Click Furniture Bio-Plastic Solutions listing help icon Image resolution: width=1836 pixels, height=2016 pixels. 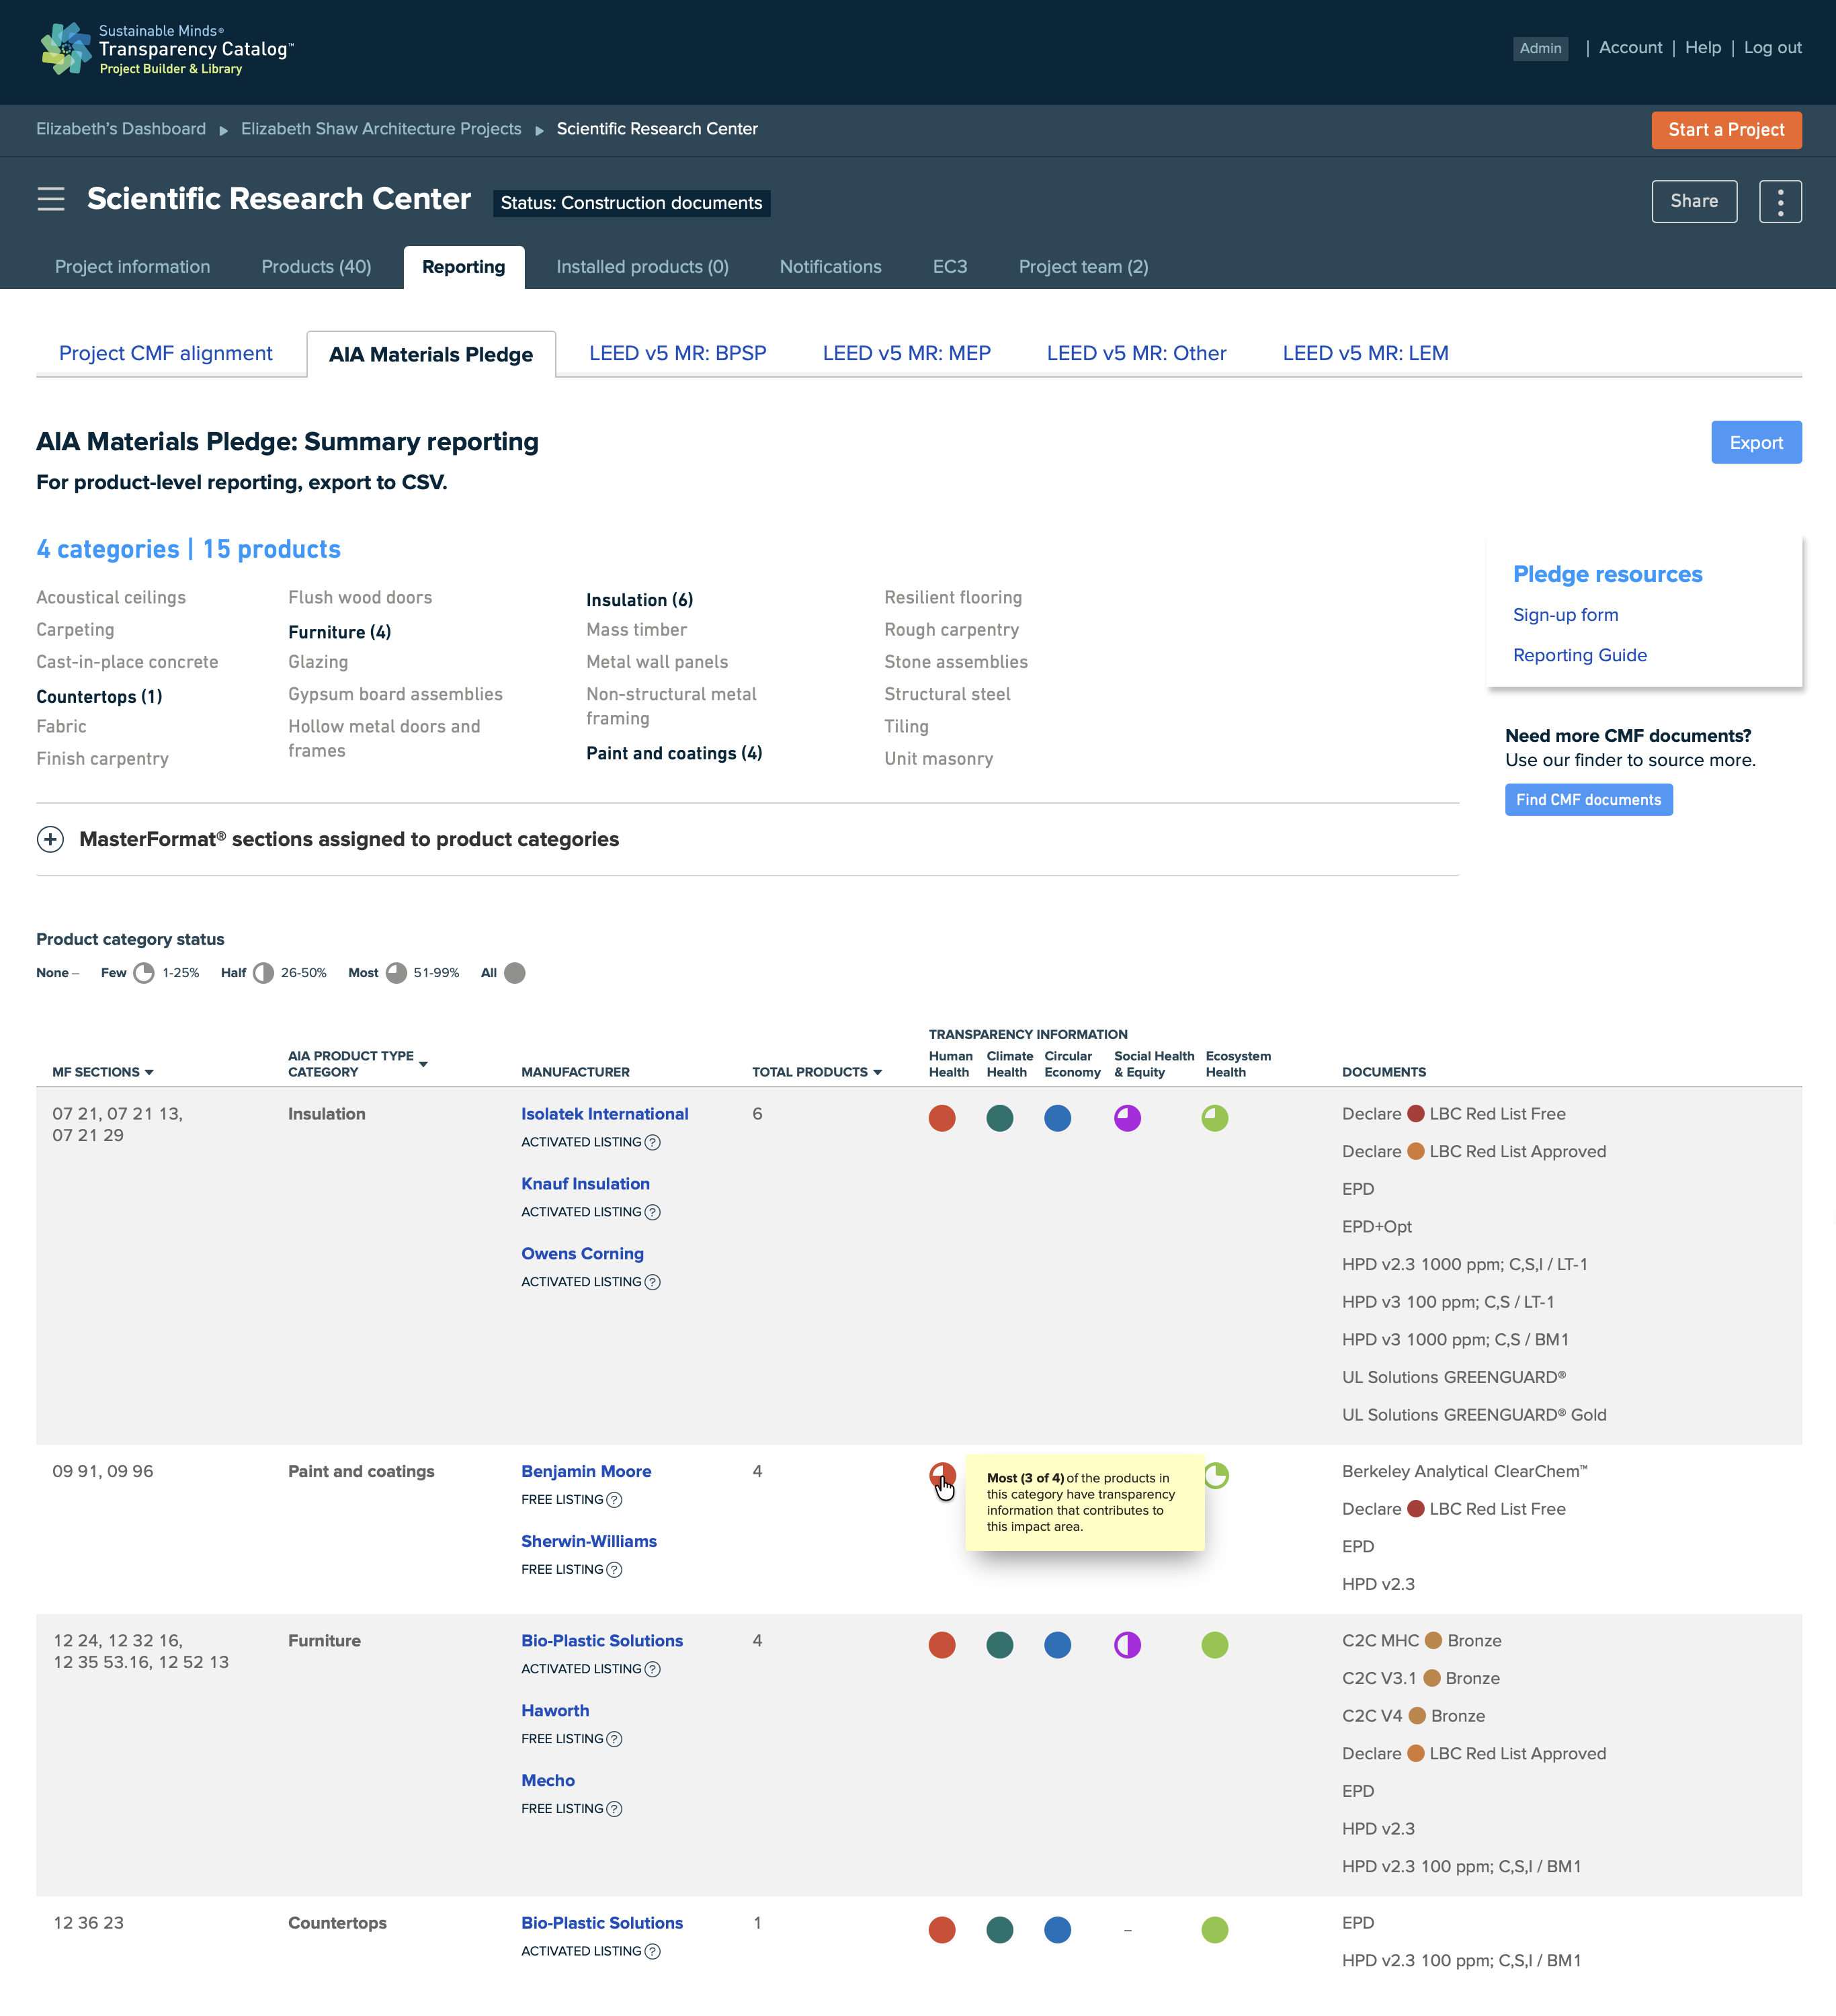(x=652, y=1669)
